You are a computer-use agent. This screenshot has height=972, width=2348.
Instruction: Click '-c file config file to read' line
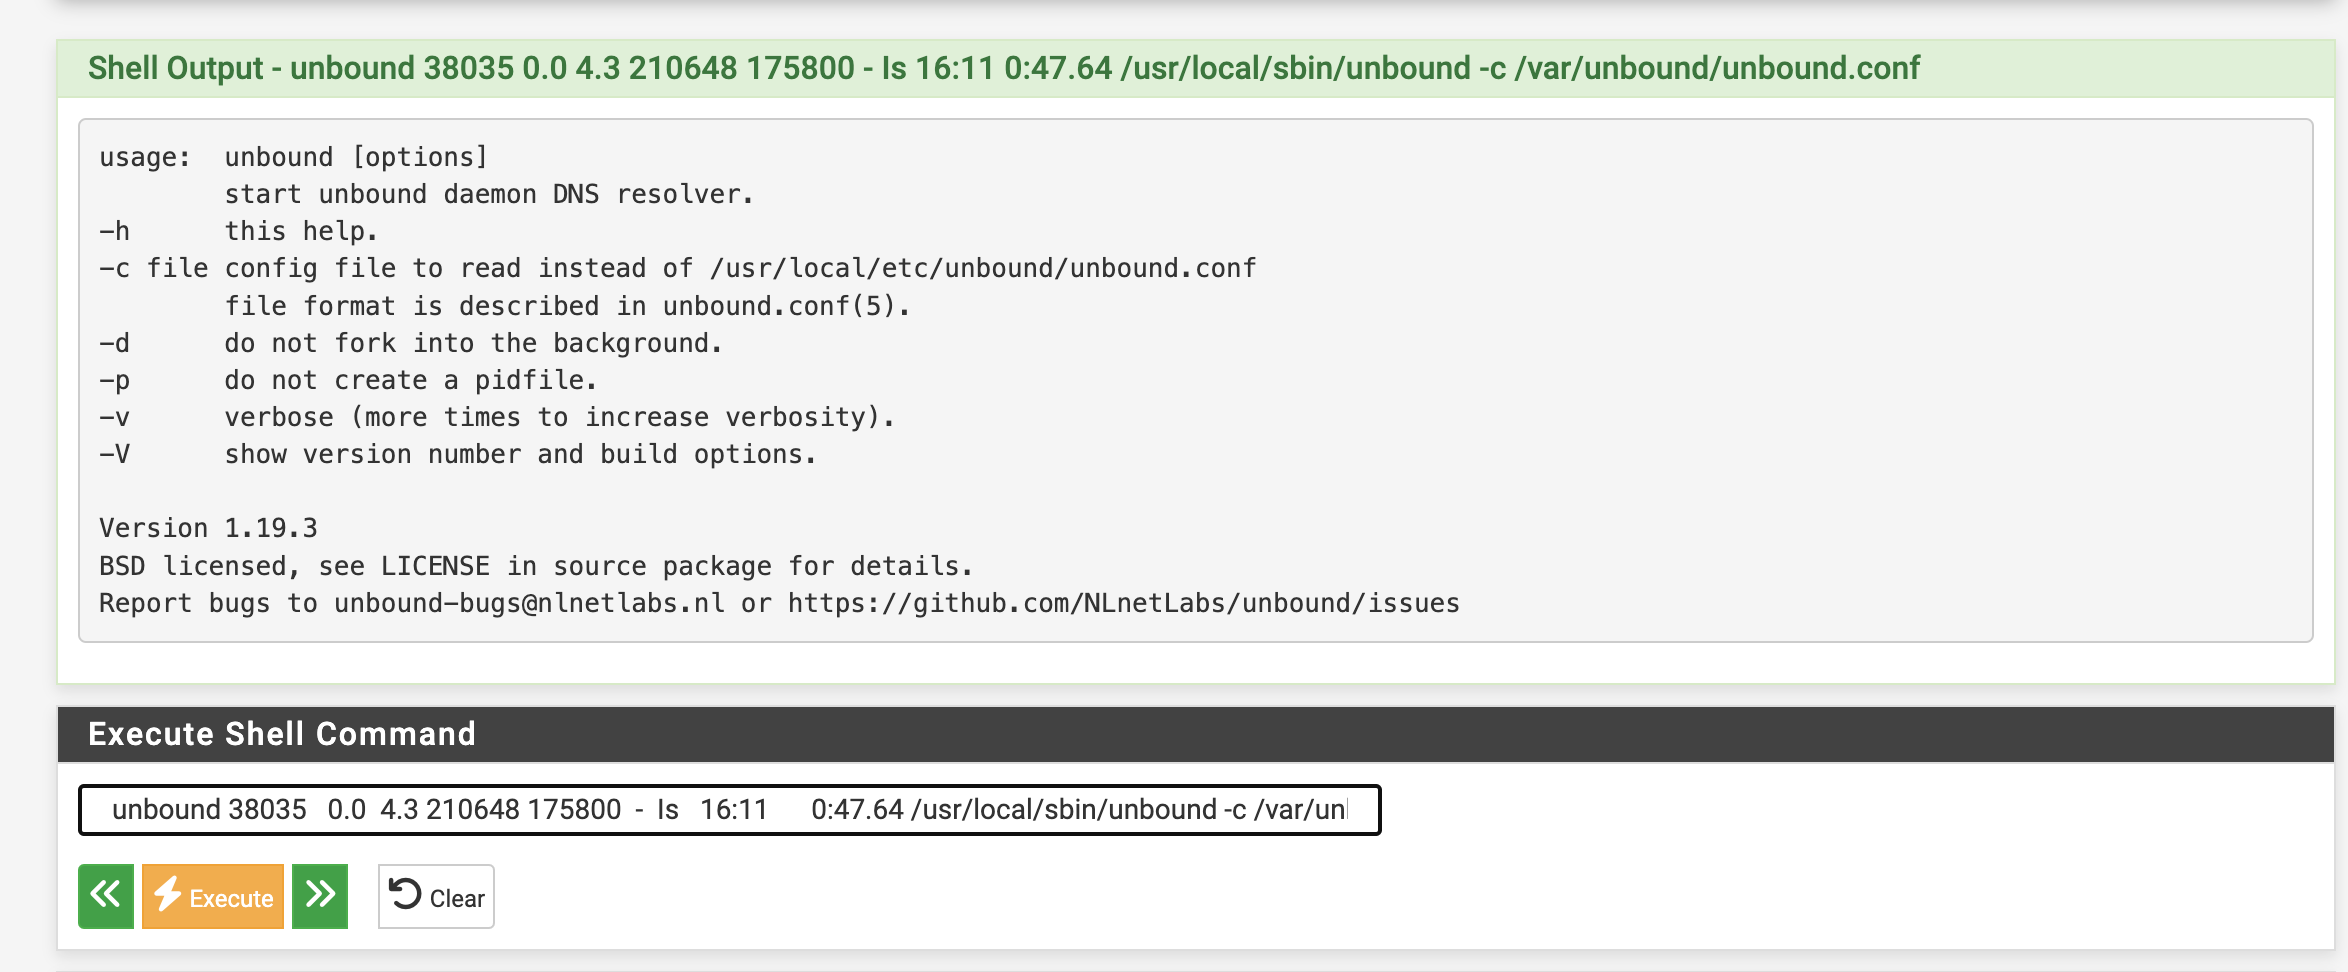coord(677,268)
